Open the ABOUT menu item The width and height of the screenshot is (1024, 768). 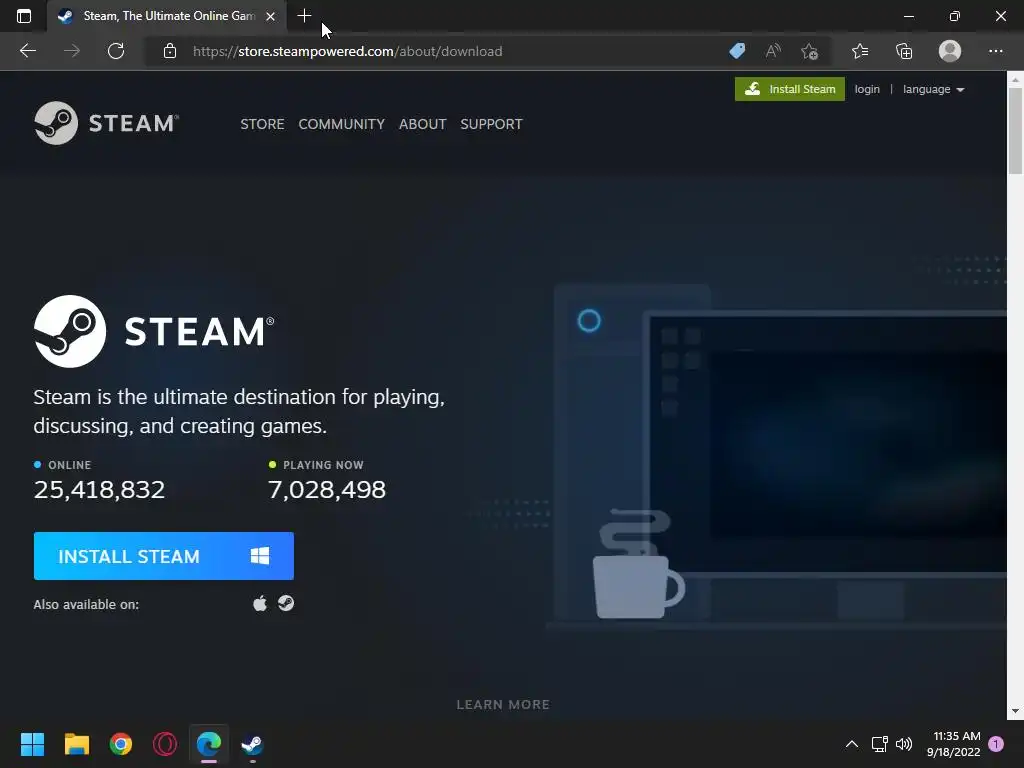click(x=423, y=124)
